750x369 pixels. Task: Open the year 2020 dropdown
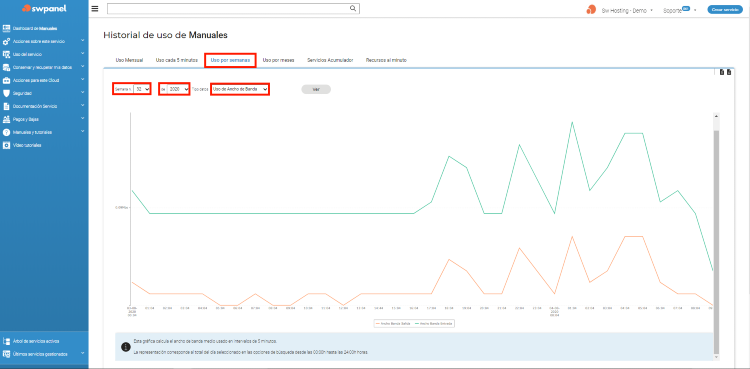pos(179,89)
